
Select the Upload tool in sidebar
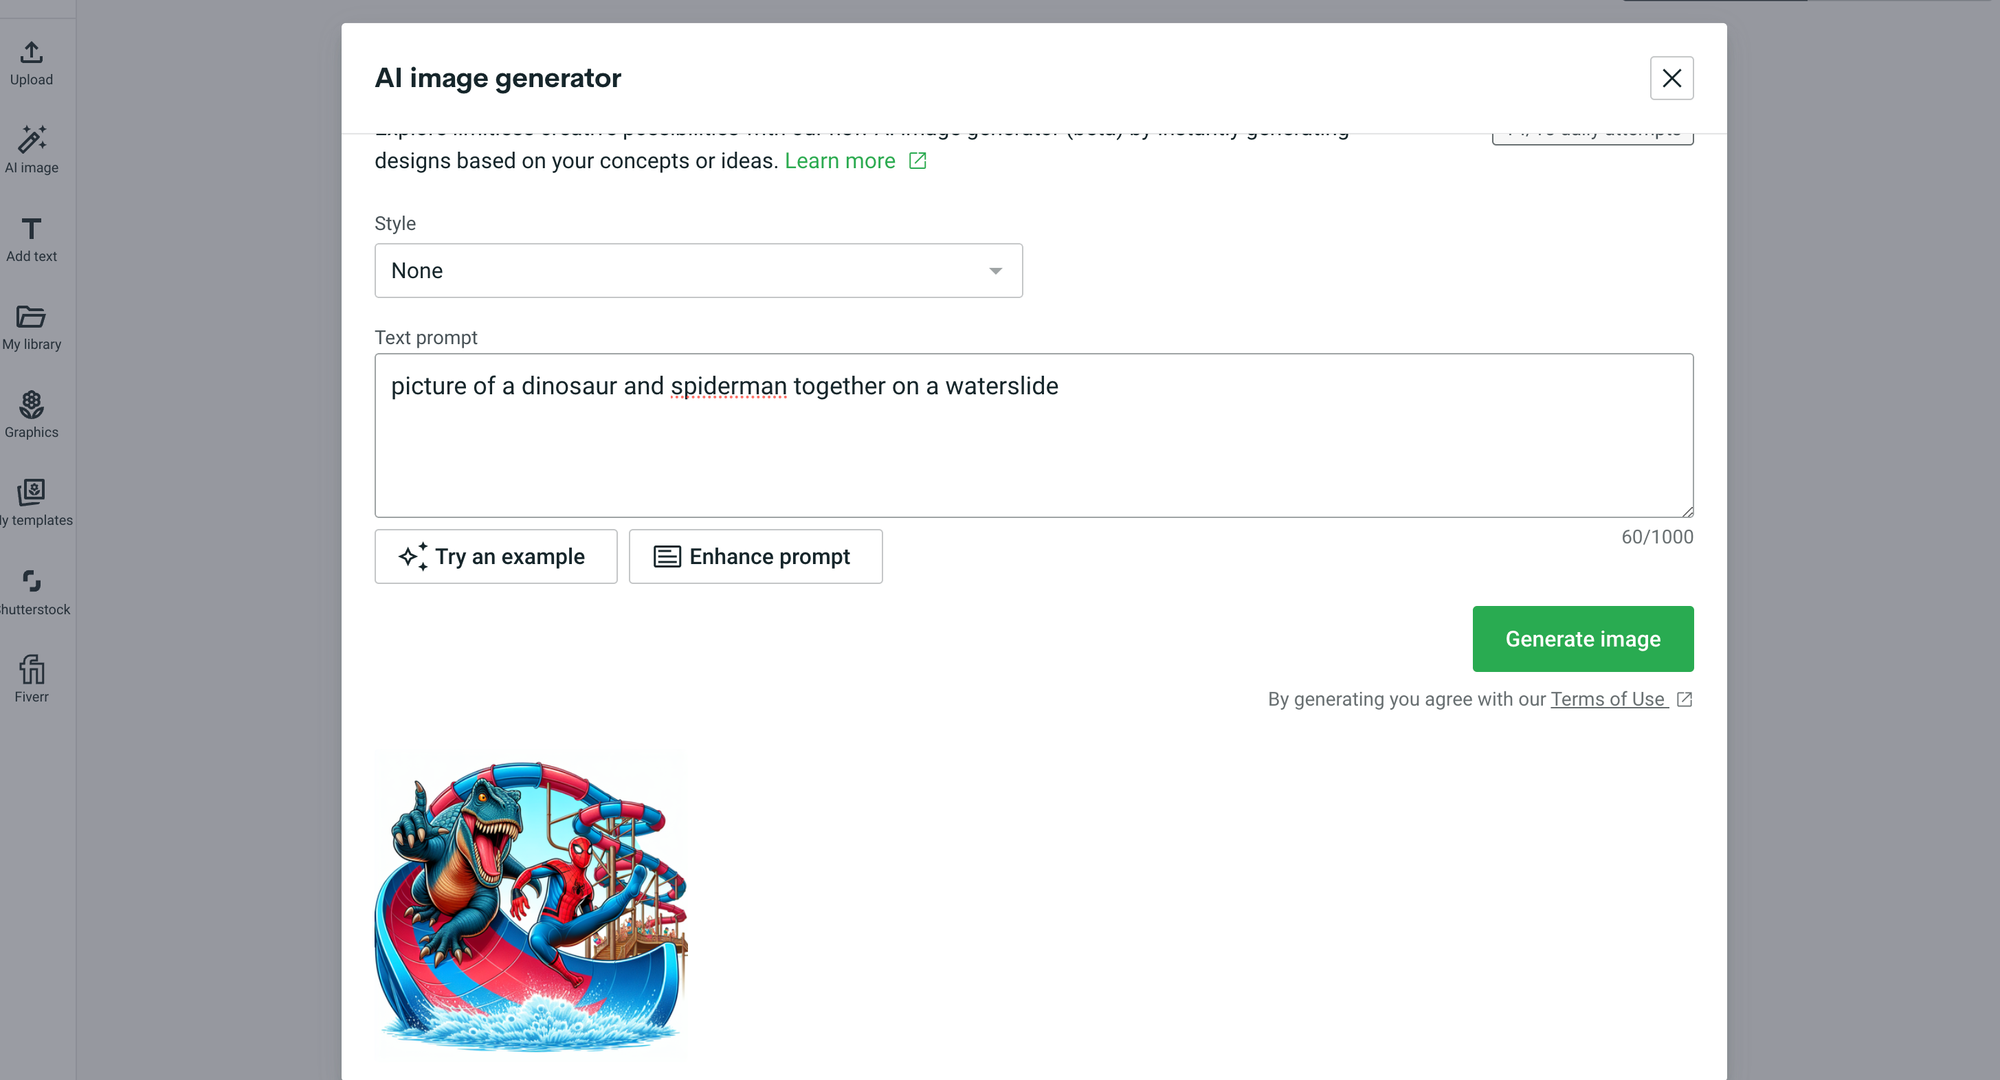(x=31, y=62)
